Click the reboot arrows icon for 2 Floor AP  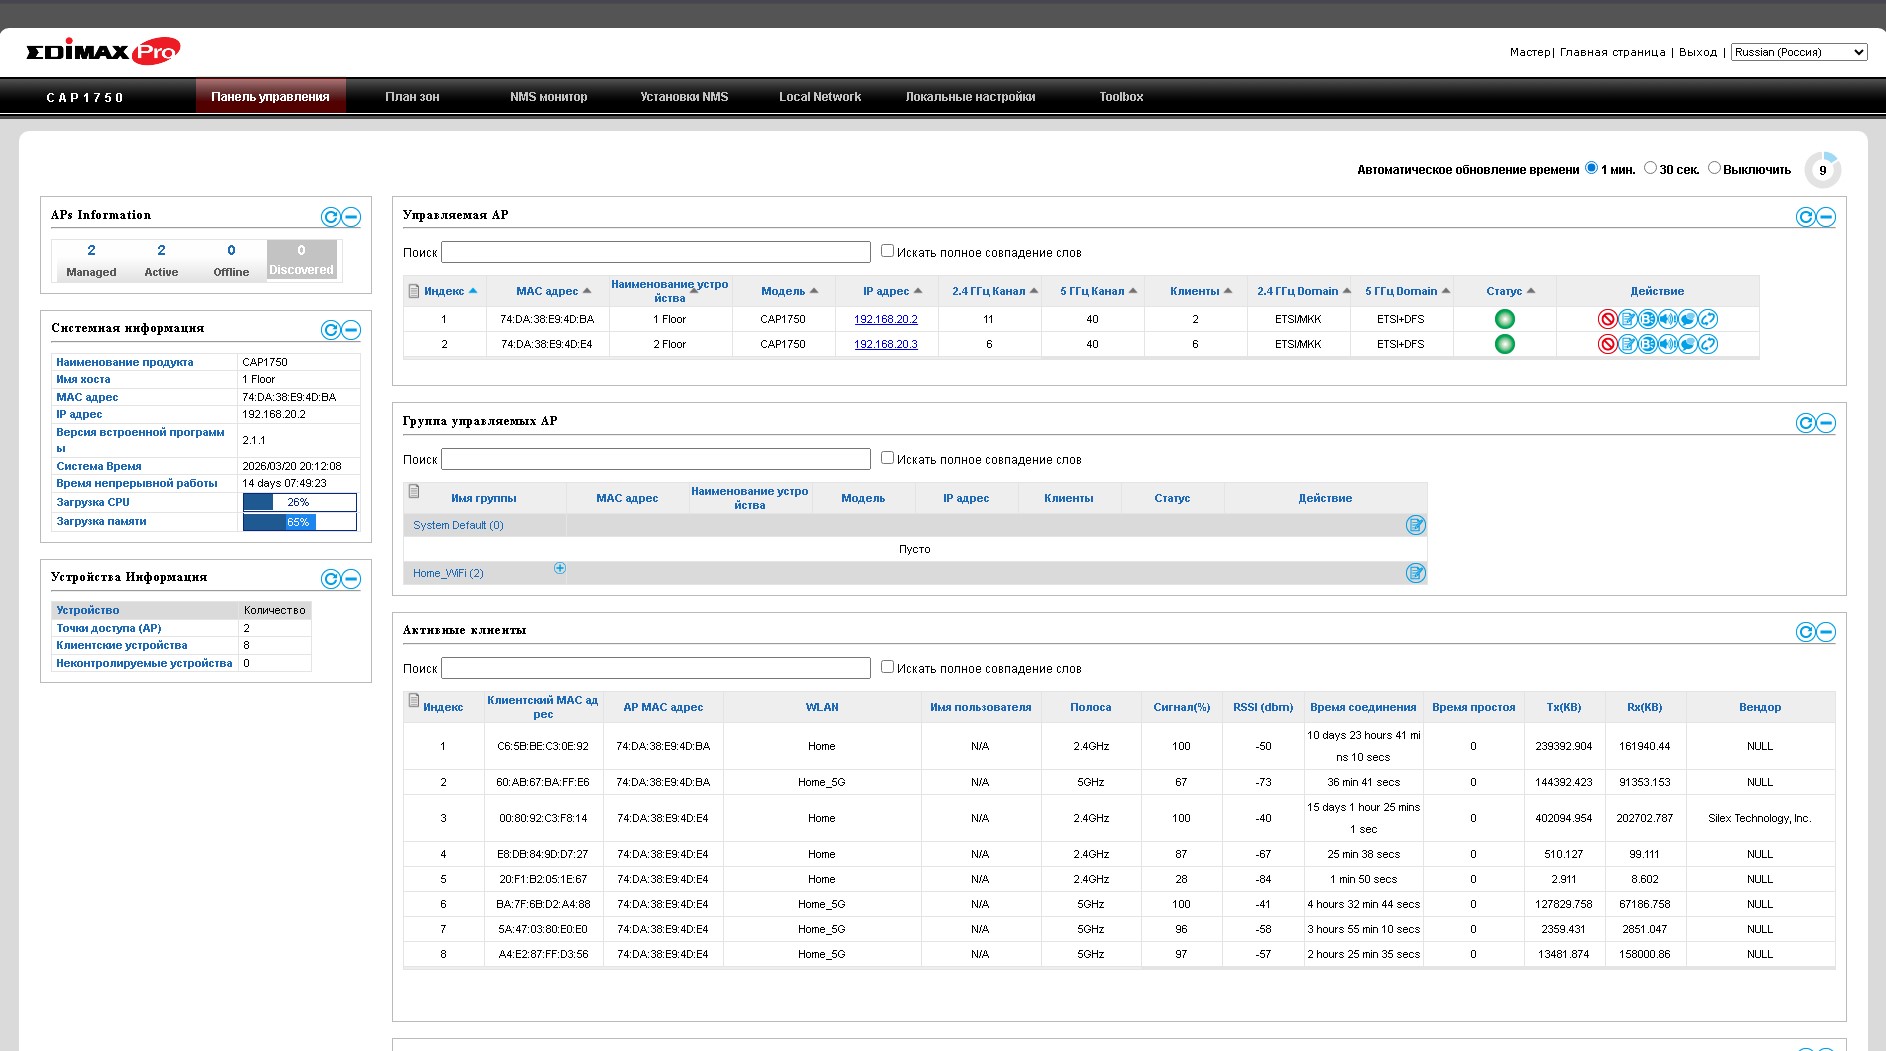[1709, 344]
